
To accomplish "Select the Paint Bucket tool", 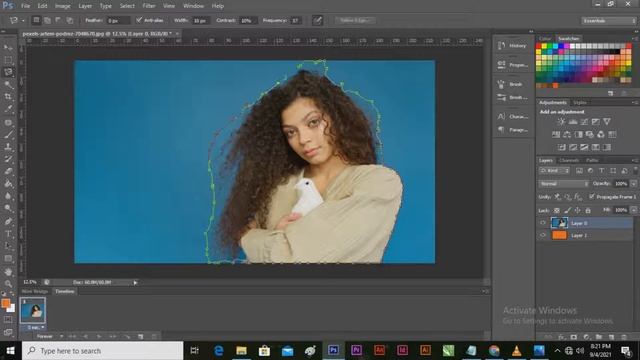I will coord(8,184).
